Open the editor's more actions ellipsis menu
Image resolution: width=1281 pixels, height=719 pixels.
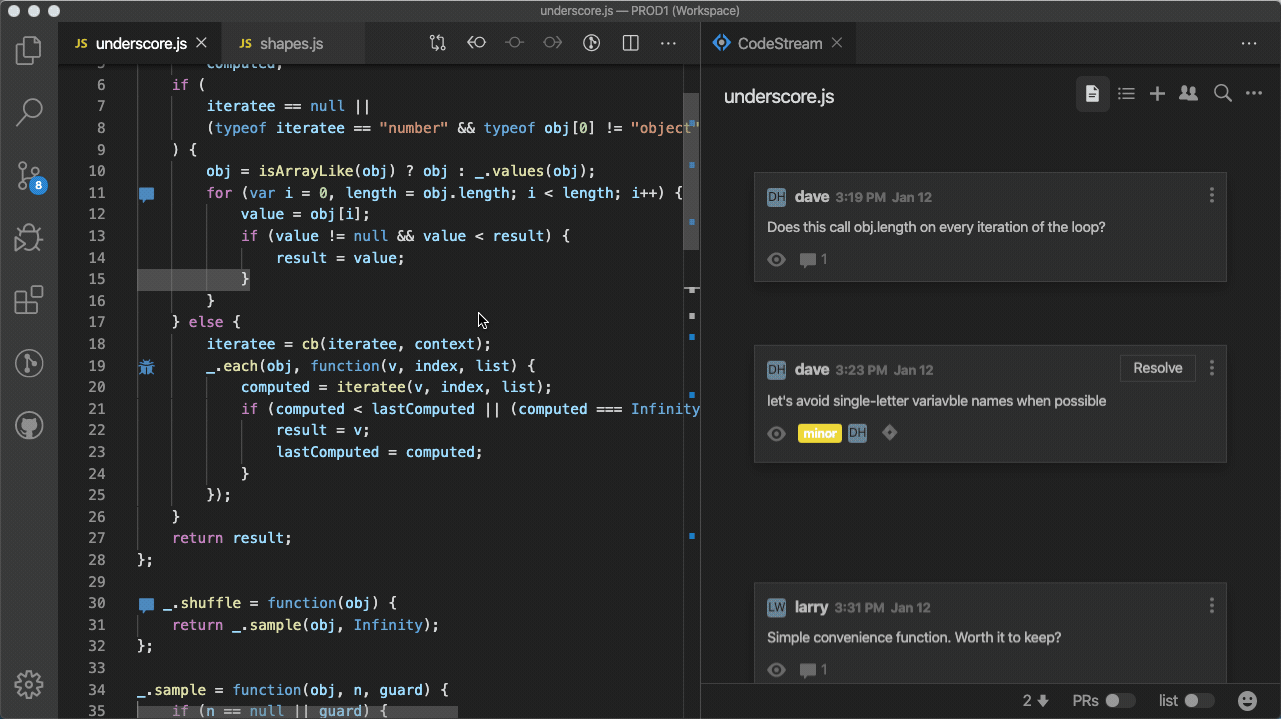tap(667, 43)
